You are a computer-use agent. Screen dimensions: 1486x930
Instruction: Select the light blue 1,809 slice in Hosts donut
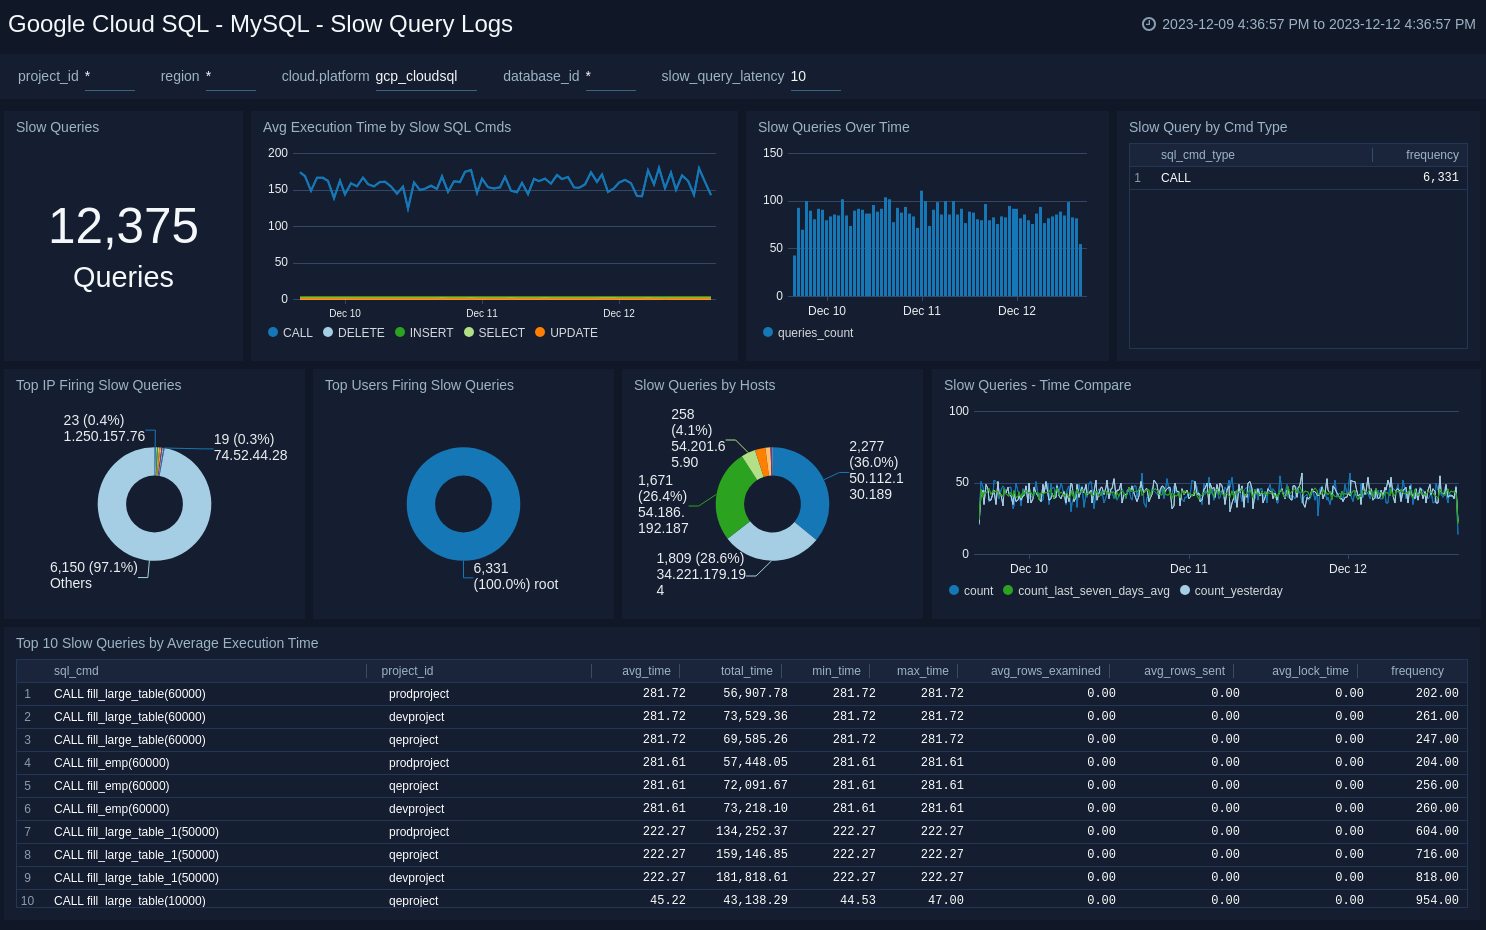pyautogui.click(x=772, y=544)
